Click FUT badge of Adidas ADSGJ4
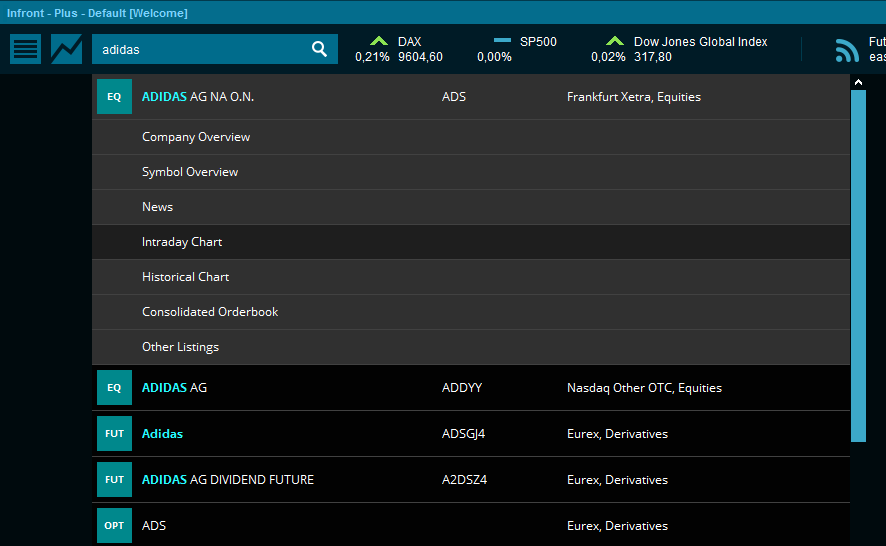The height and width of the screenshot is (546, 886). (x=114, y=434)
